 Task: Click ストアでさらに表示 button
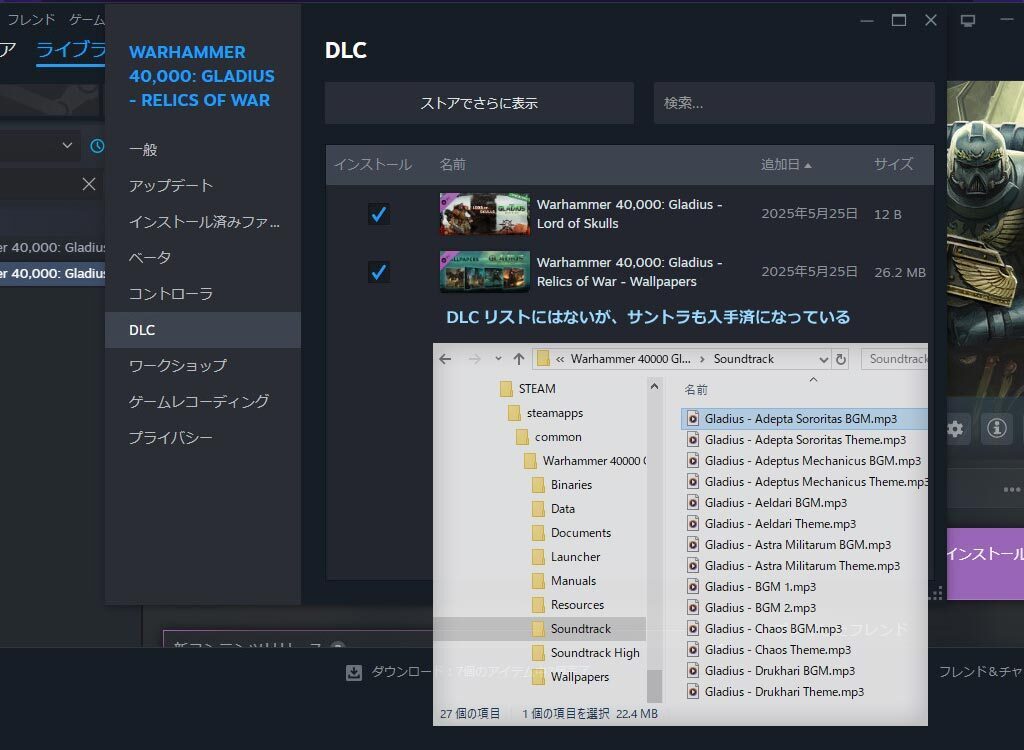click(479, 103)
